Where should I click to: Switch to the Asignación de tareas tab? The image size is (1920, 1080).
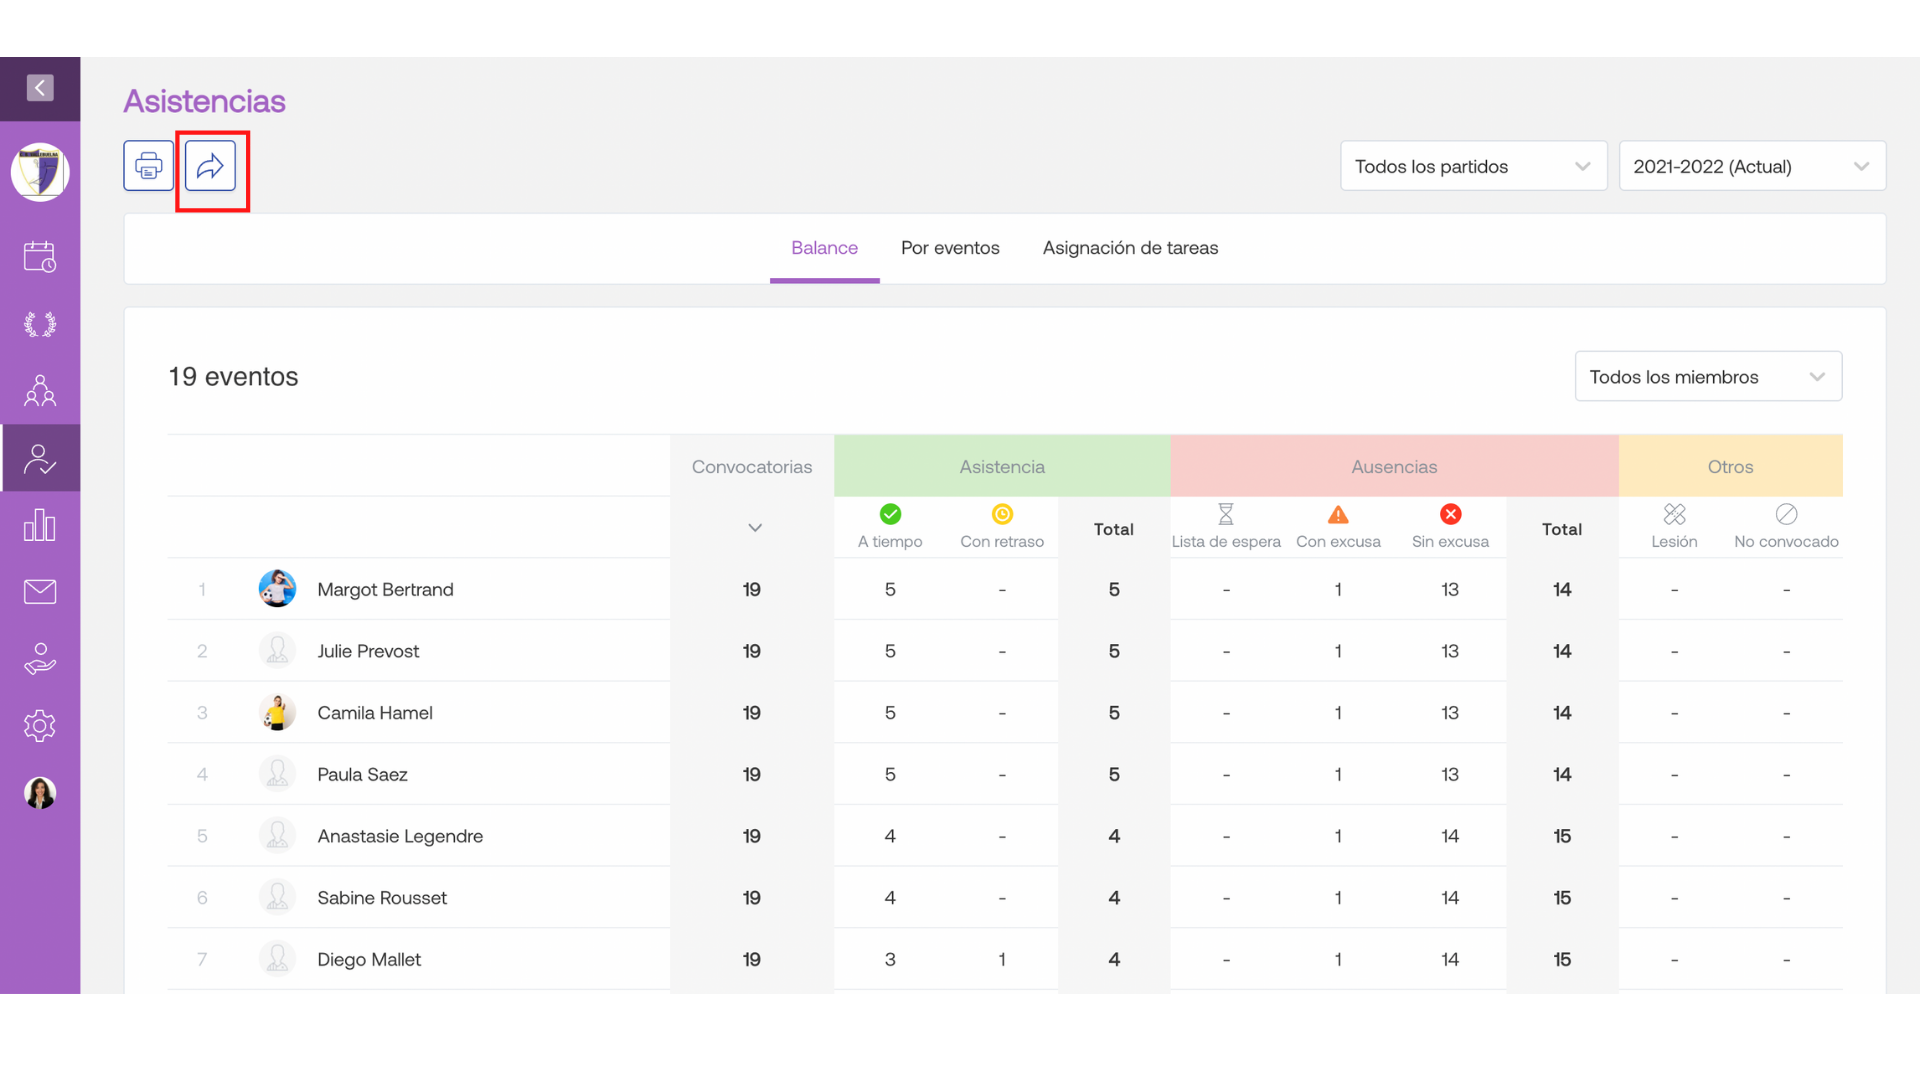coord(1130,248)
